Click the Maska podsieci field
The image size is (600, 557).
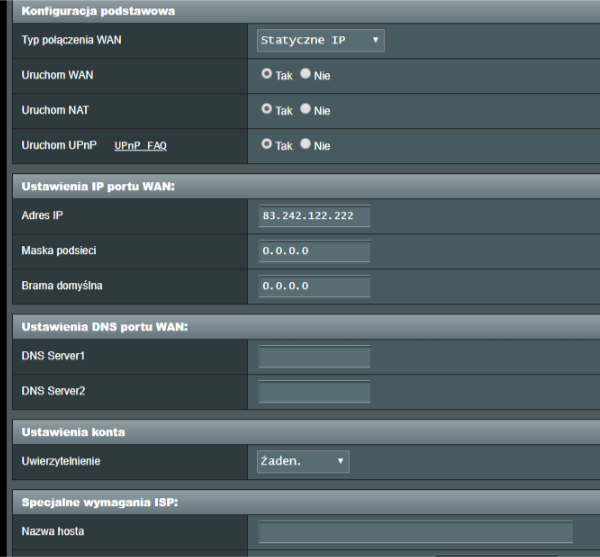click(314, 251)
